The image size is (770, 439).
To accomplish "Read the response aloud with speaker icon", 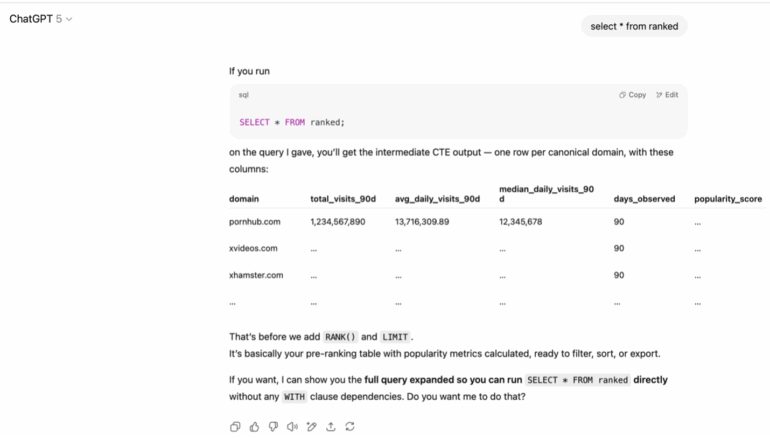I will pyautogui.click(x=292, y=427).
